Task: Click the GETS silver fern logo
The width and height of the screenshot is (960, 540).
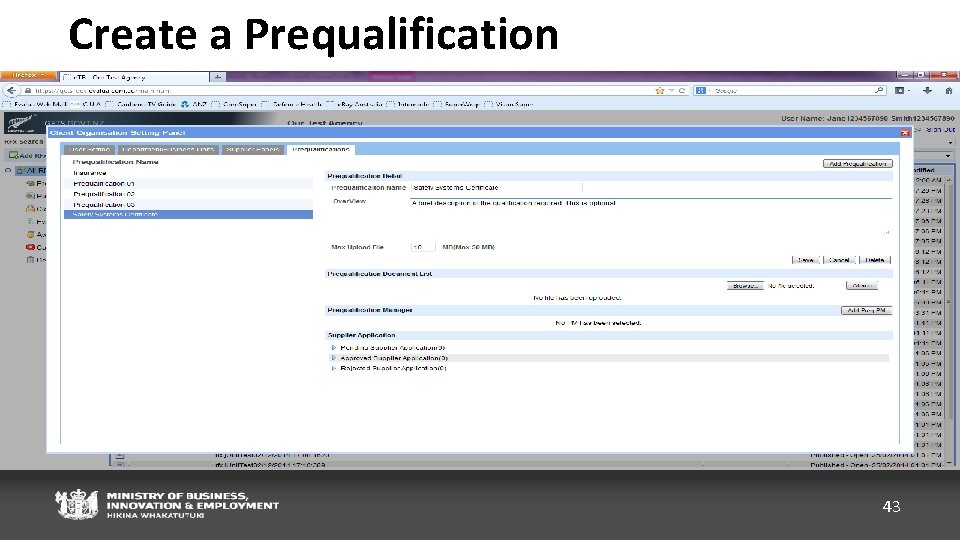Action: click(x=21, y=124)
